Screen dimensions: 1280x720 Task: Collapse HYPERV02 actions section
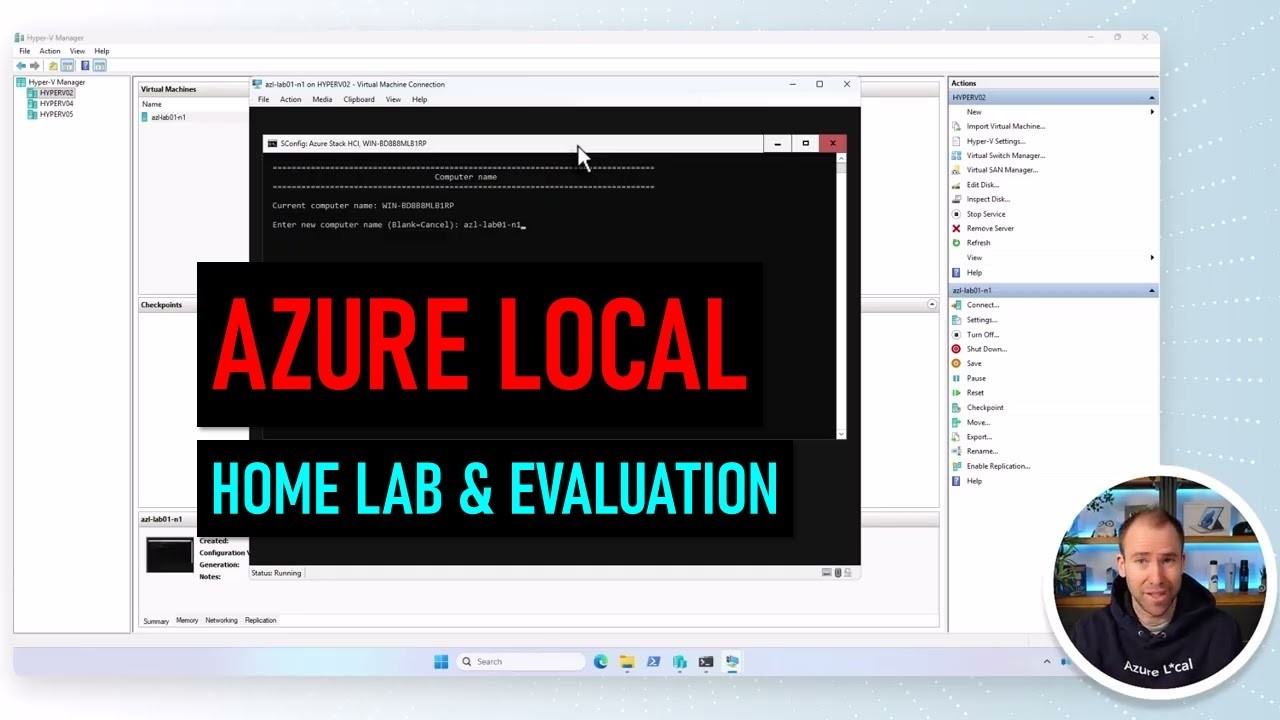coord(1152,98)
